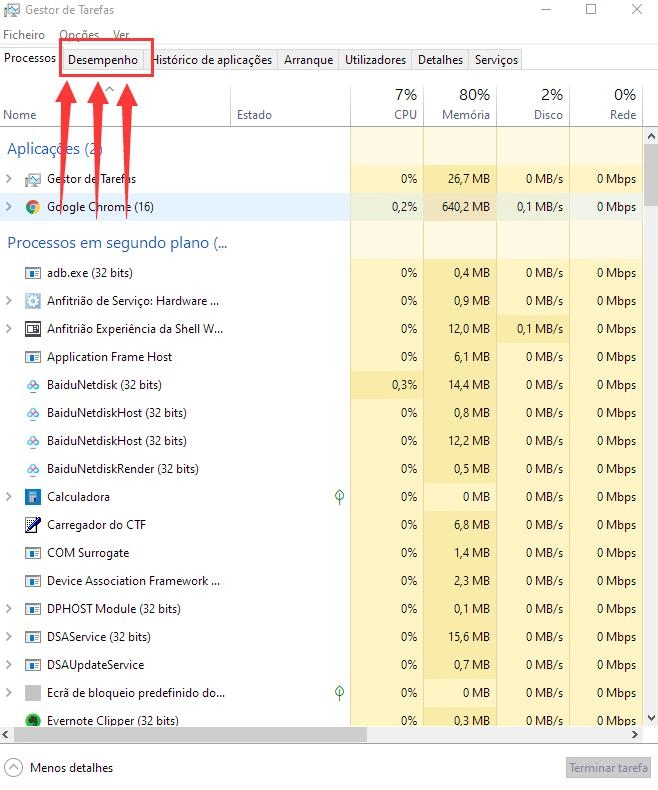The image size is (658, 790).
Task: Open the Utilizadores tab
Action: (375, 60)
